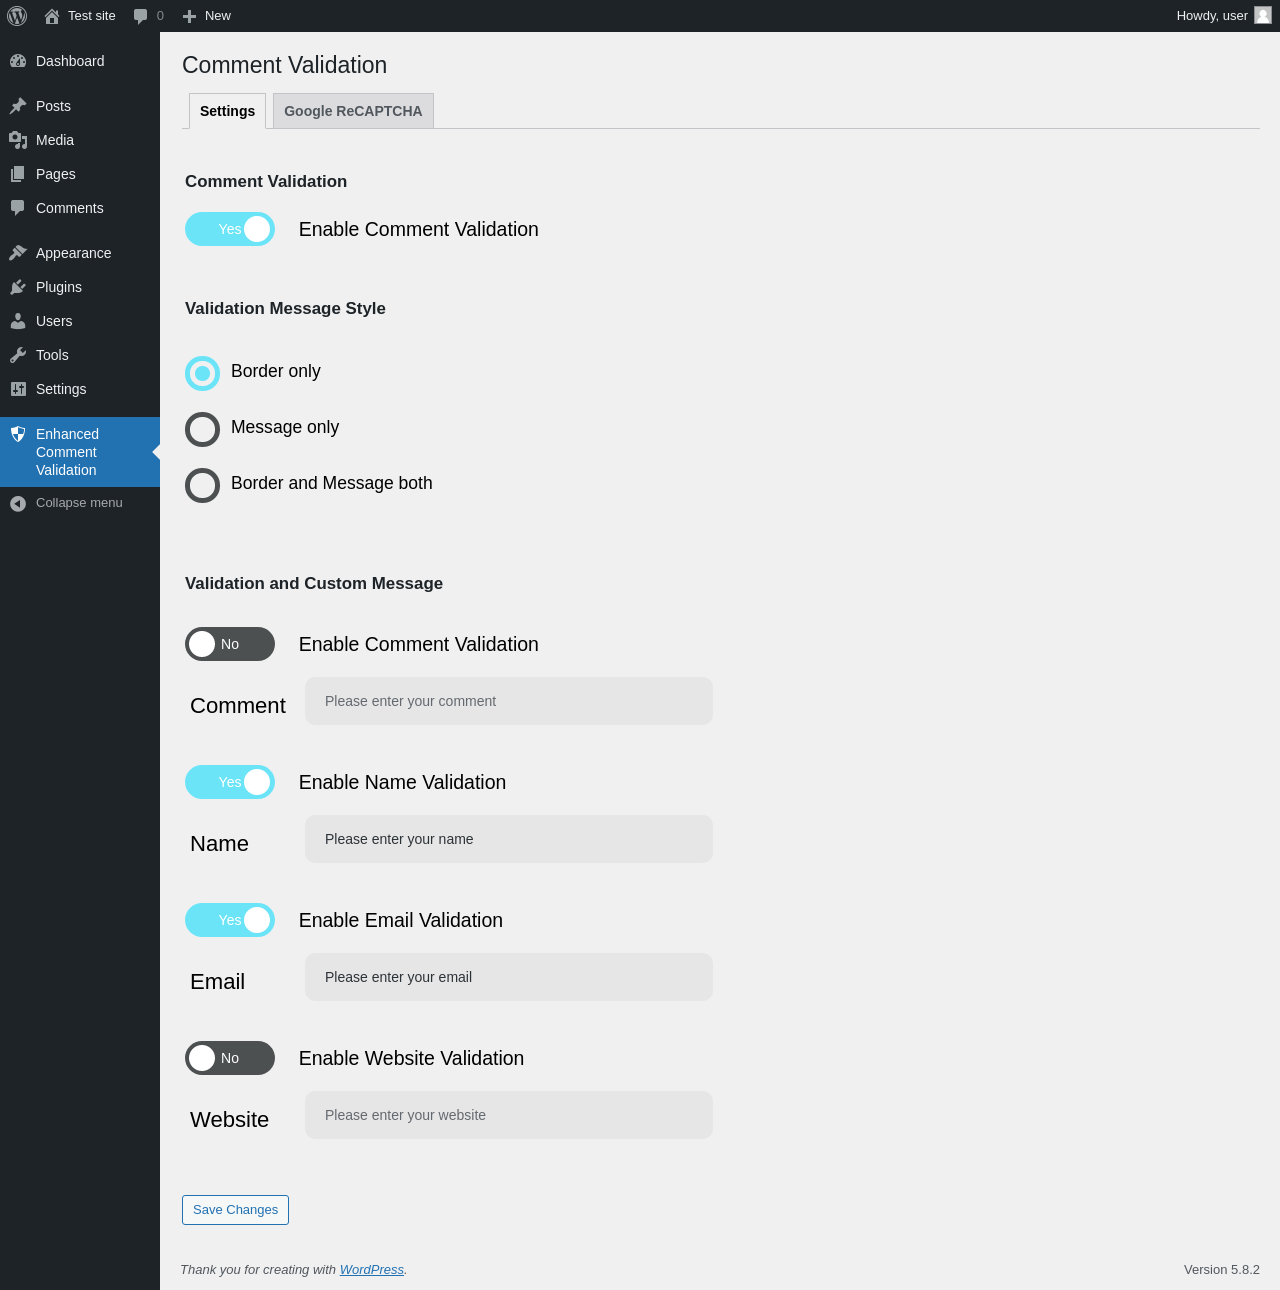Image resolution: width=1280 pixels, height=1290 pixels.
Task: Click the Email message input field
Action: (x=509, y=977)
